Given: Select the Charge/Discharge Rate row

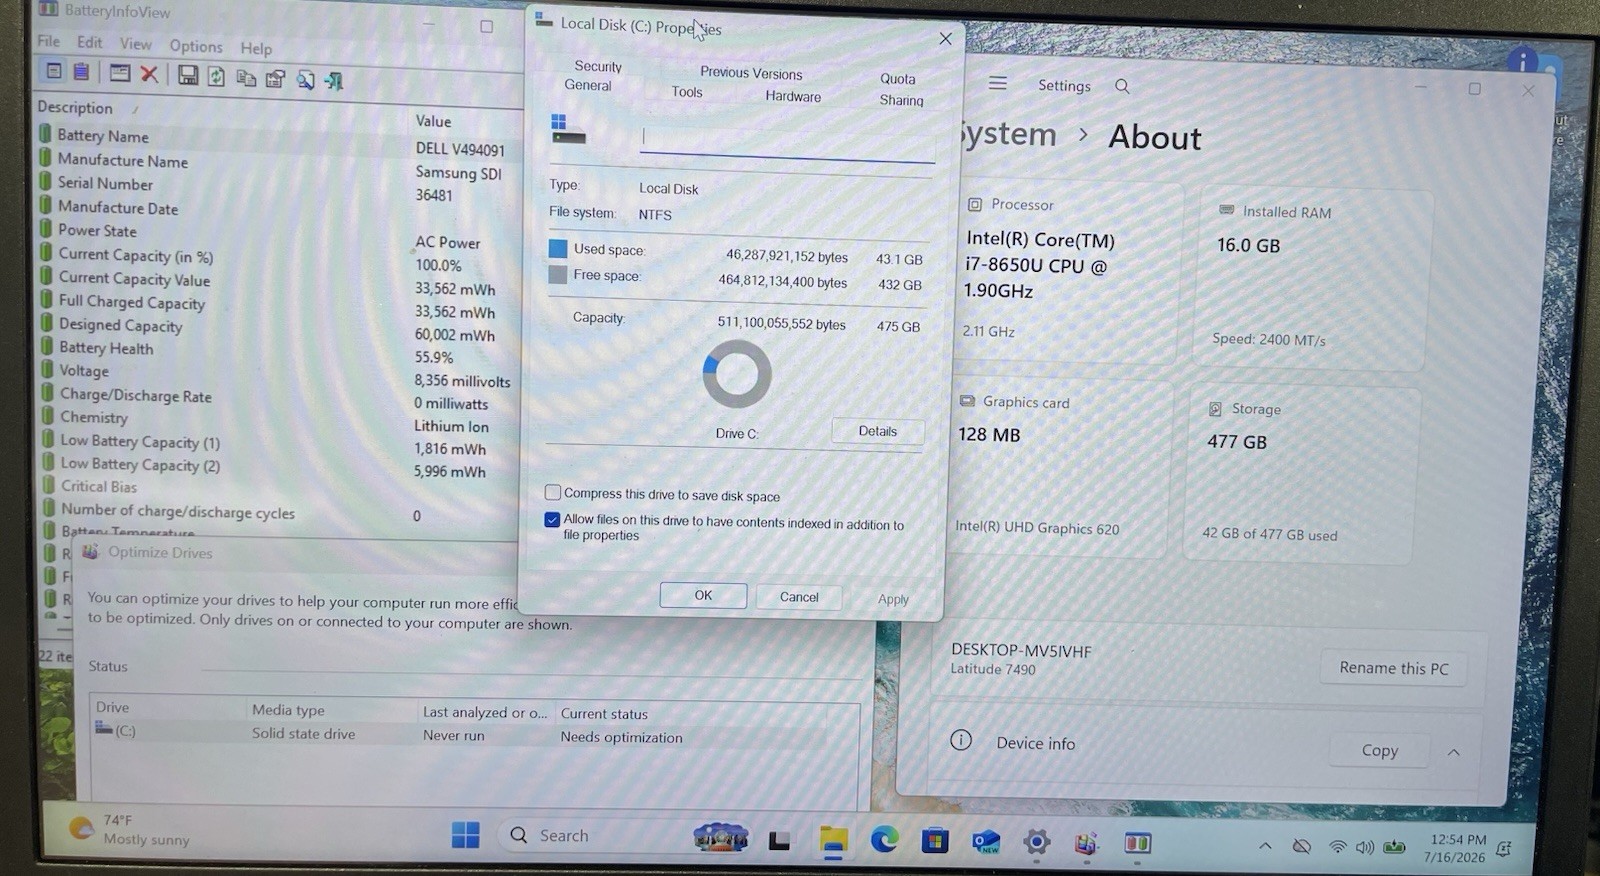Looking at the screenshot, I should (x=277, y=398).
